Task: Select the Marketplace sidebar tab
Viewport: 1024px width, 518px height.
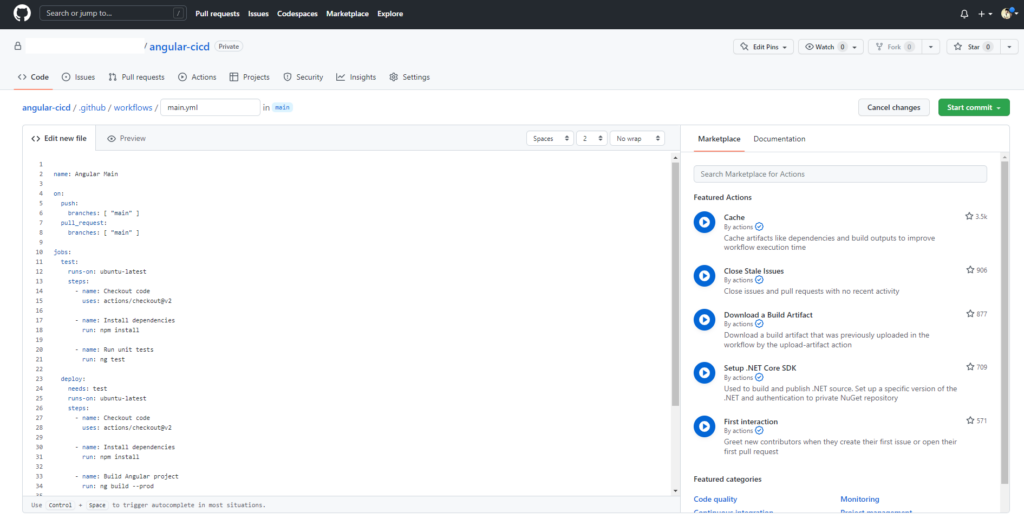Action: pos(719,139)
